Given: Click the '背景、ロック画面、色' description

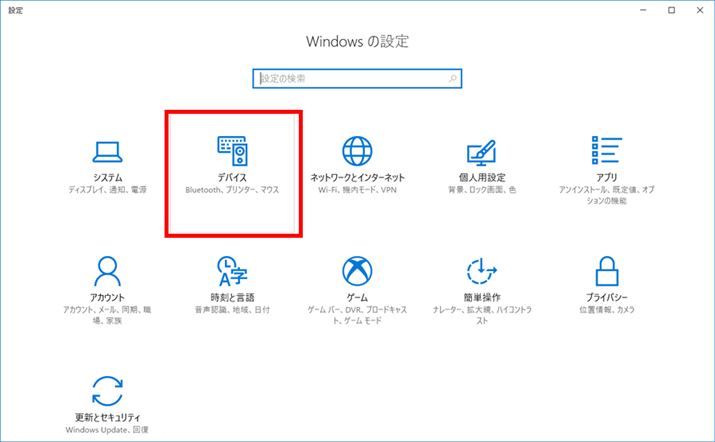Looking at the screenshot, I should click(x=482, y=190).
